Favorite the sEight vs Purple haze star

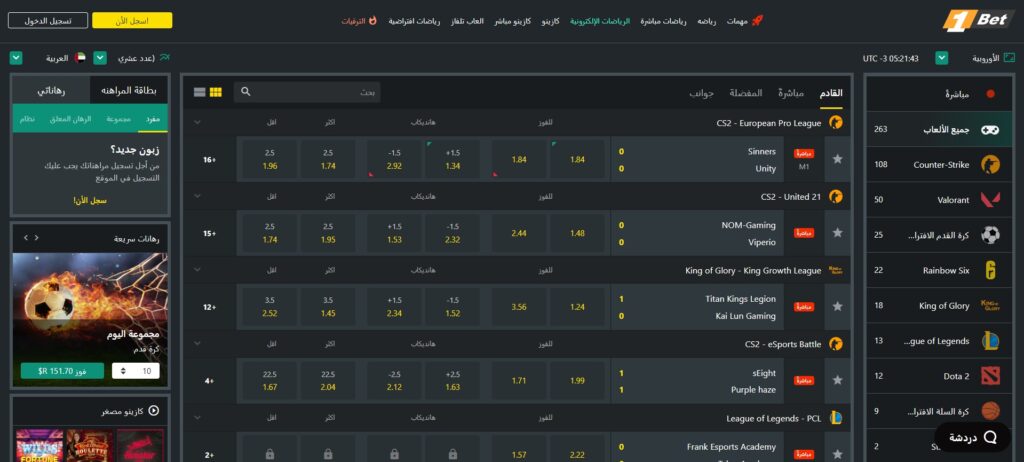(838, 380)
